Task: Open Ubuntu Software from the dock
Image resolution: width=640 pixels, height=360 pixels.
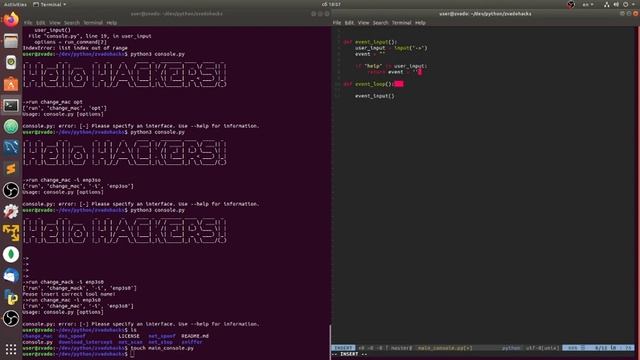Action: 11,84
